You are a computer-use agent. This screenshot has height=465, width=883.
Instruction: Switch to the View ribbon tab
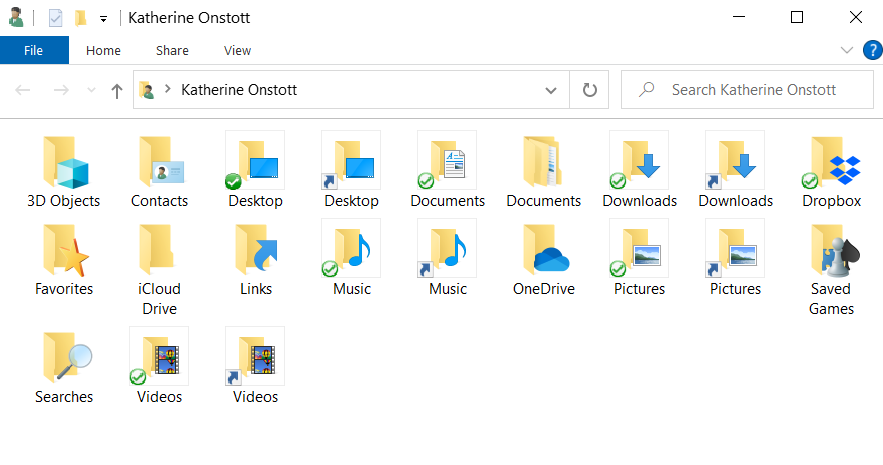click(x=237, y=50)
